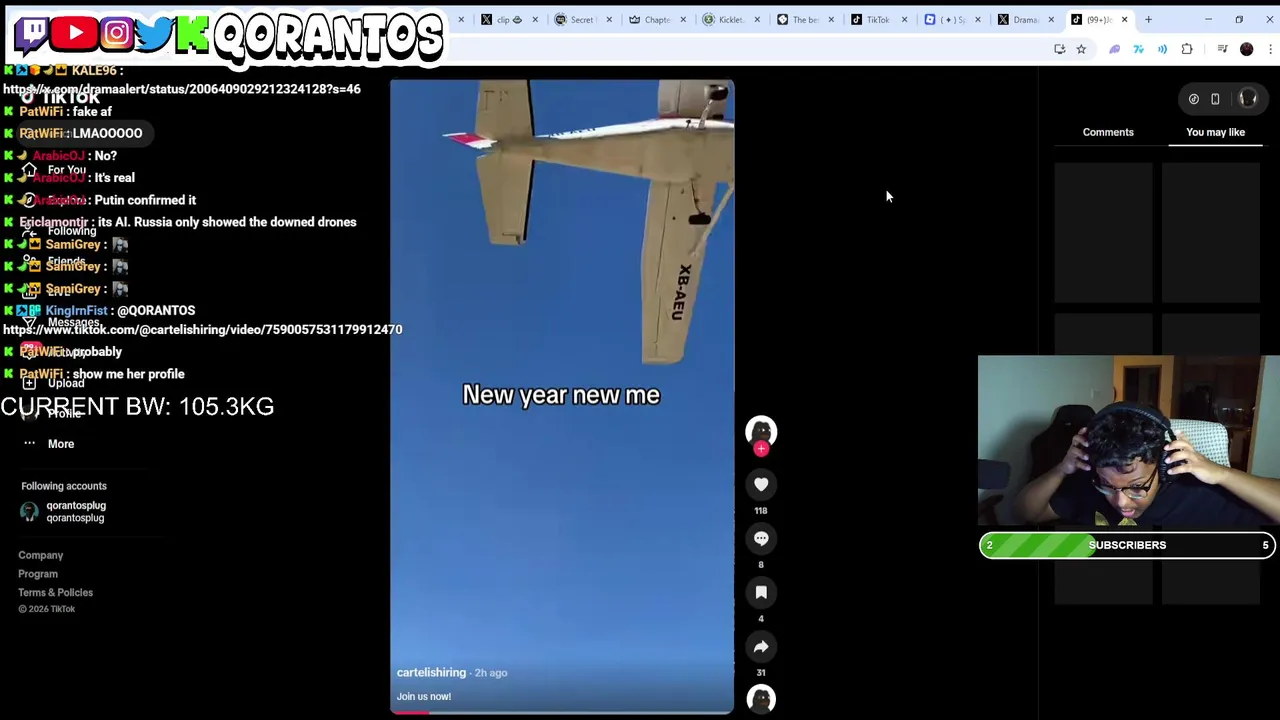The image size is (1280, 720).
Task: Open cartelishiring username under the video
Action: [431, 672]
